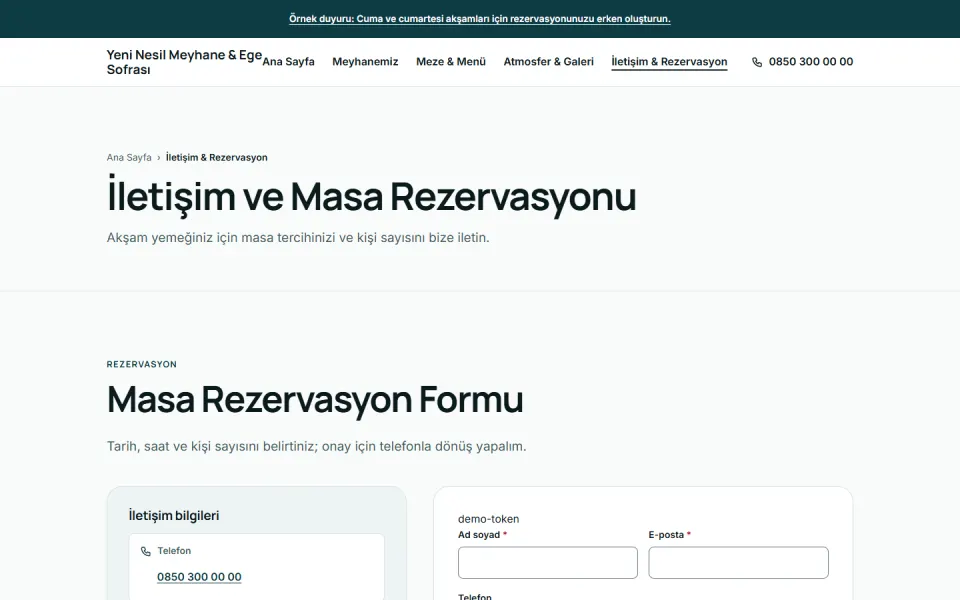960x600 pixels.
Task: Go to Ana Sayfa in the navigation
Action: point(288,62)
